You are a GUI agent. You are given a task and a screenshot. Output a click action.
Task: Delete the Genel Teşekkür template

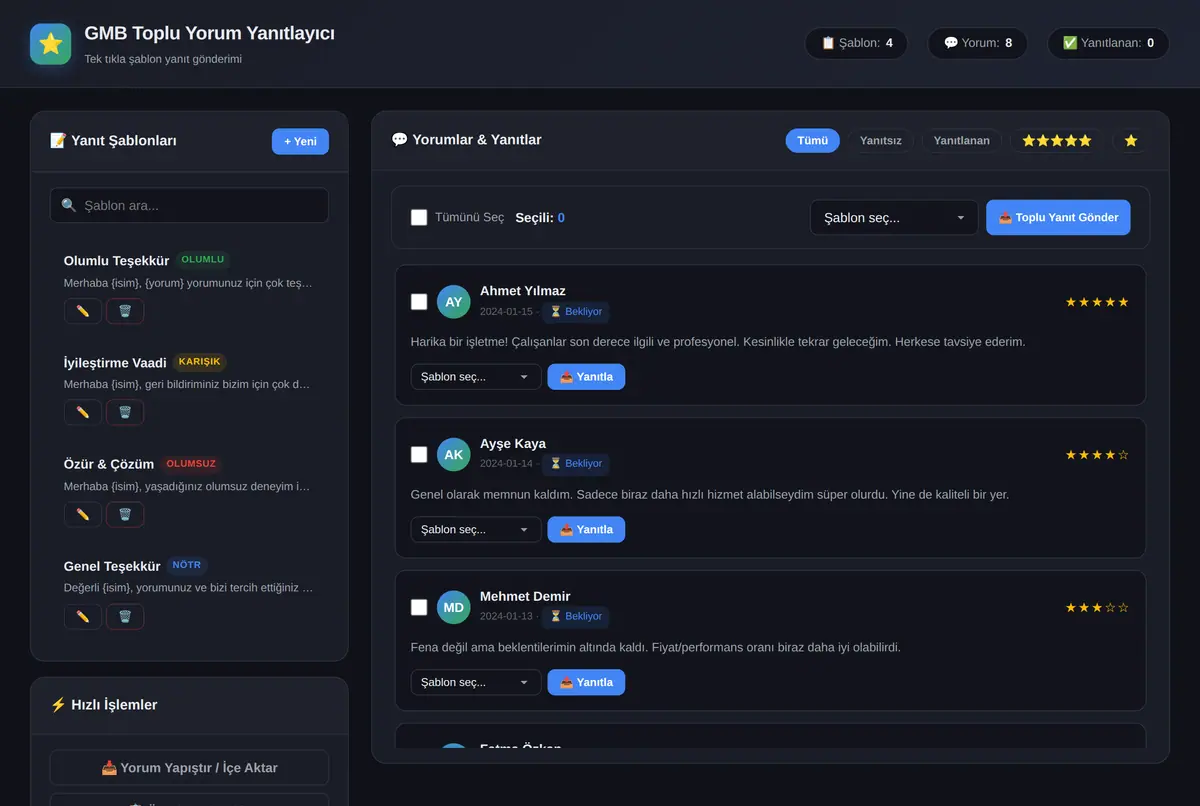[125, 616]
